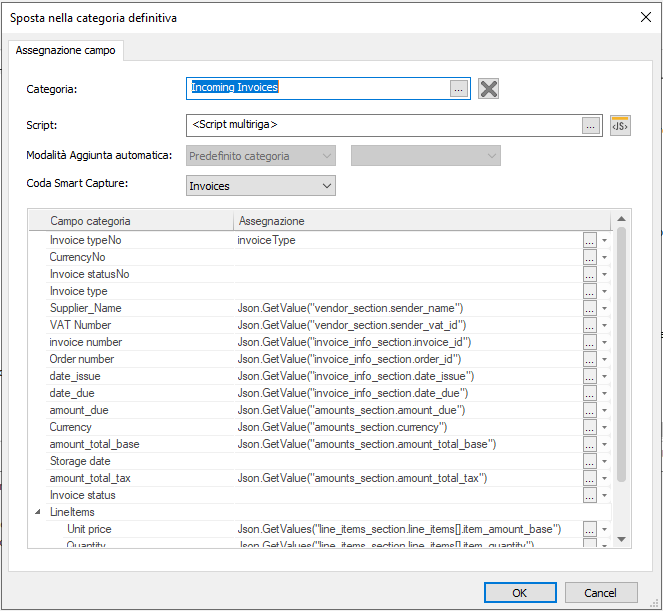This screenshot has width=663, height=611.
Task: Expand the dropdown arrow on date_issue row
Action: (x=604, y=377)
